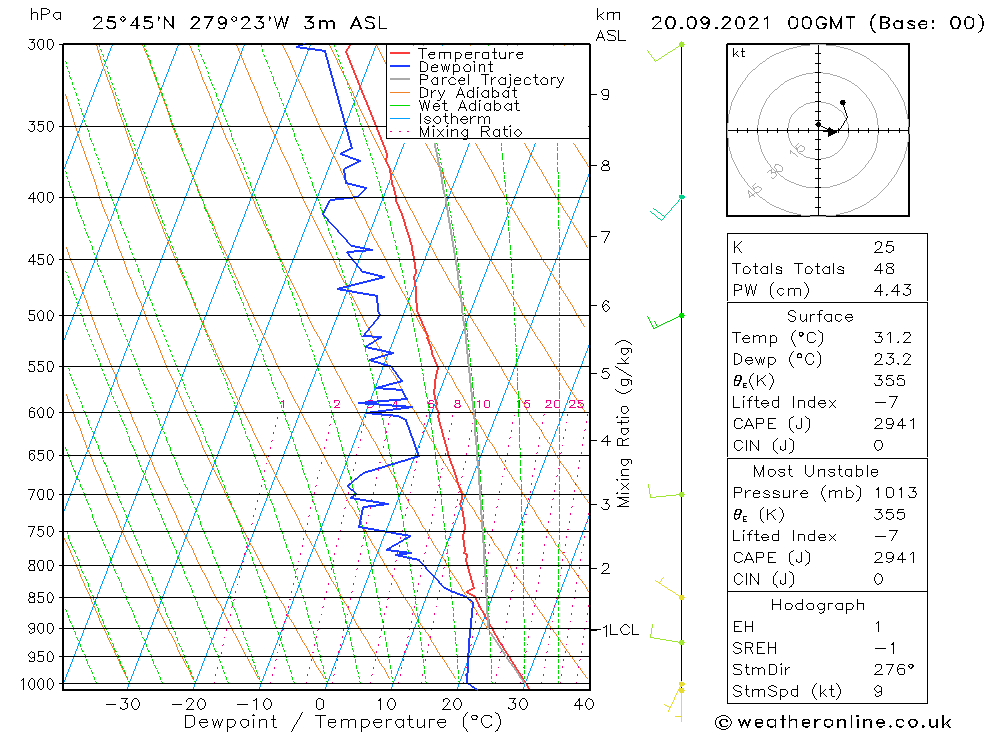Click the 9 km height label
The height and width of the screenshot is (733, 1000).
point(605,94)
